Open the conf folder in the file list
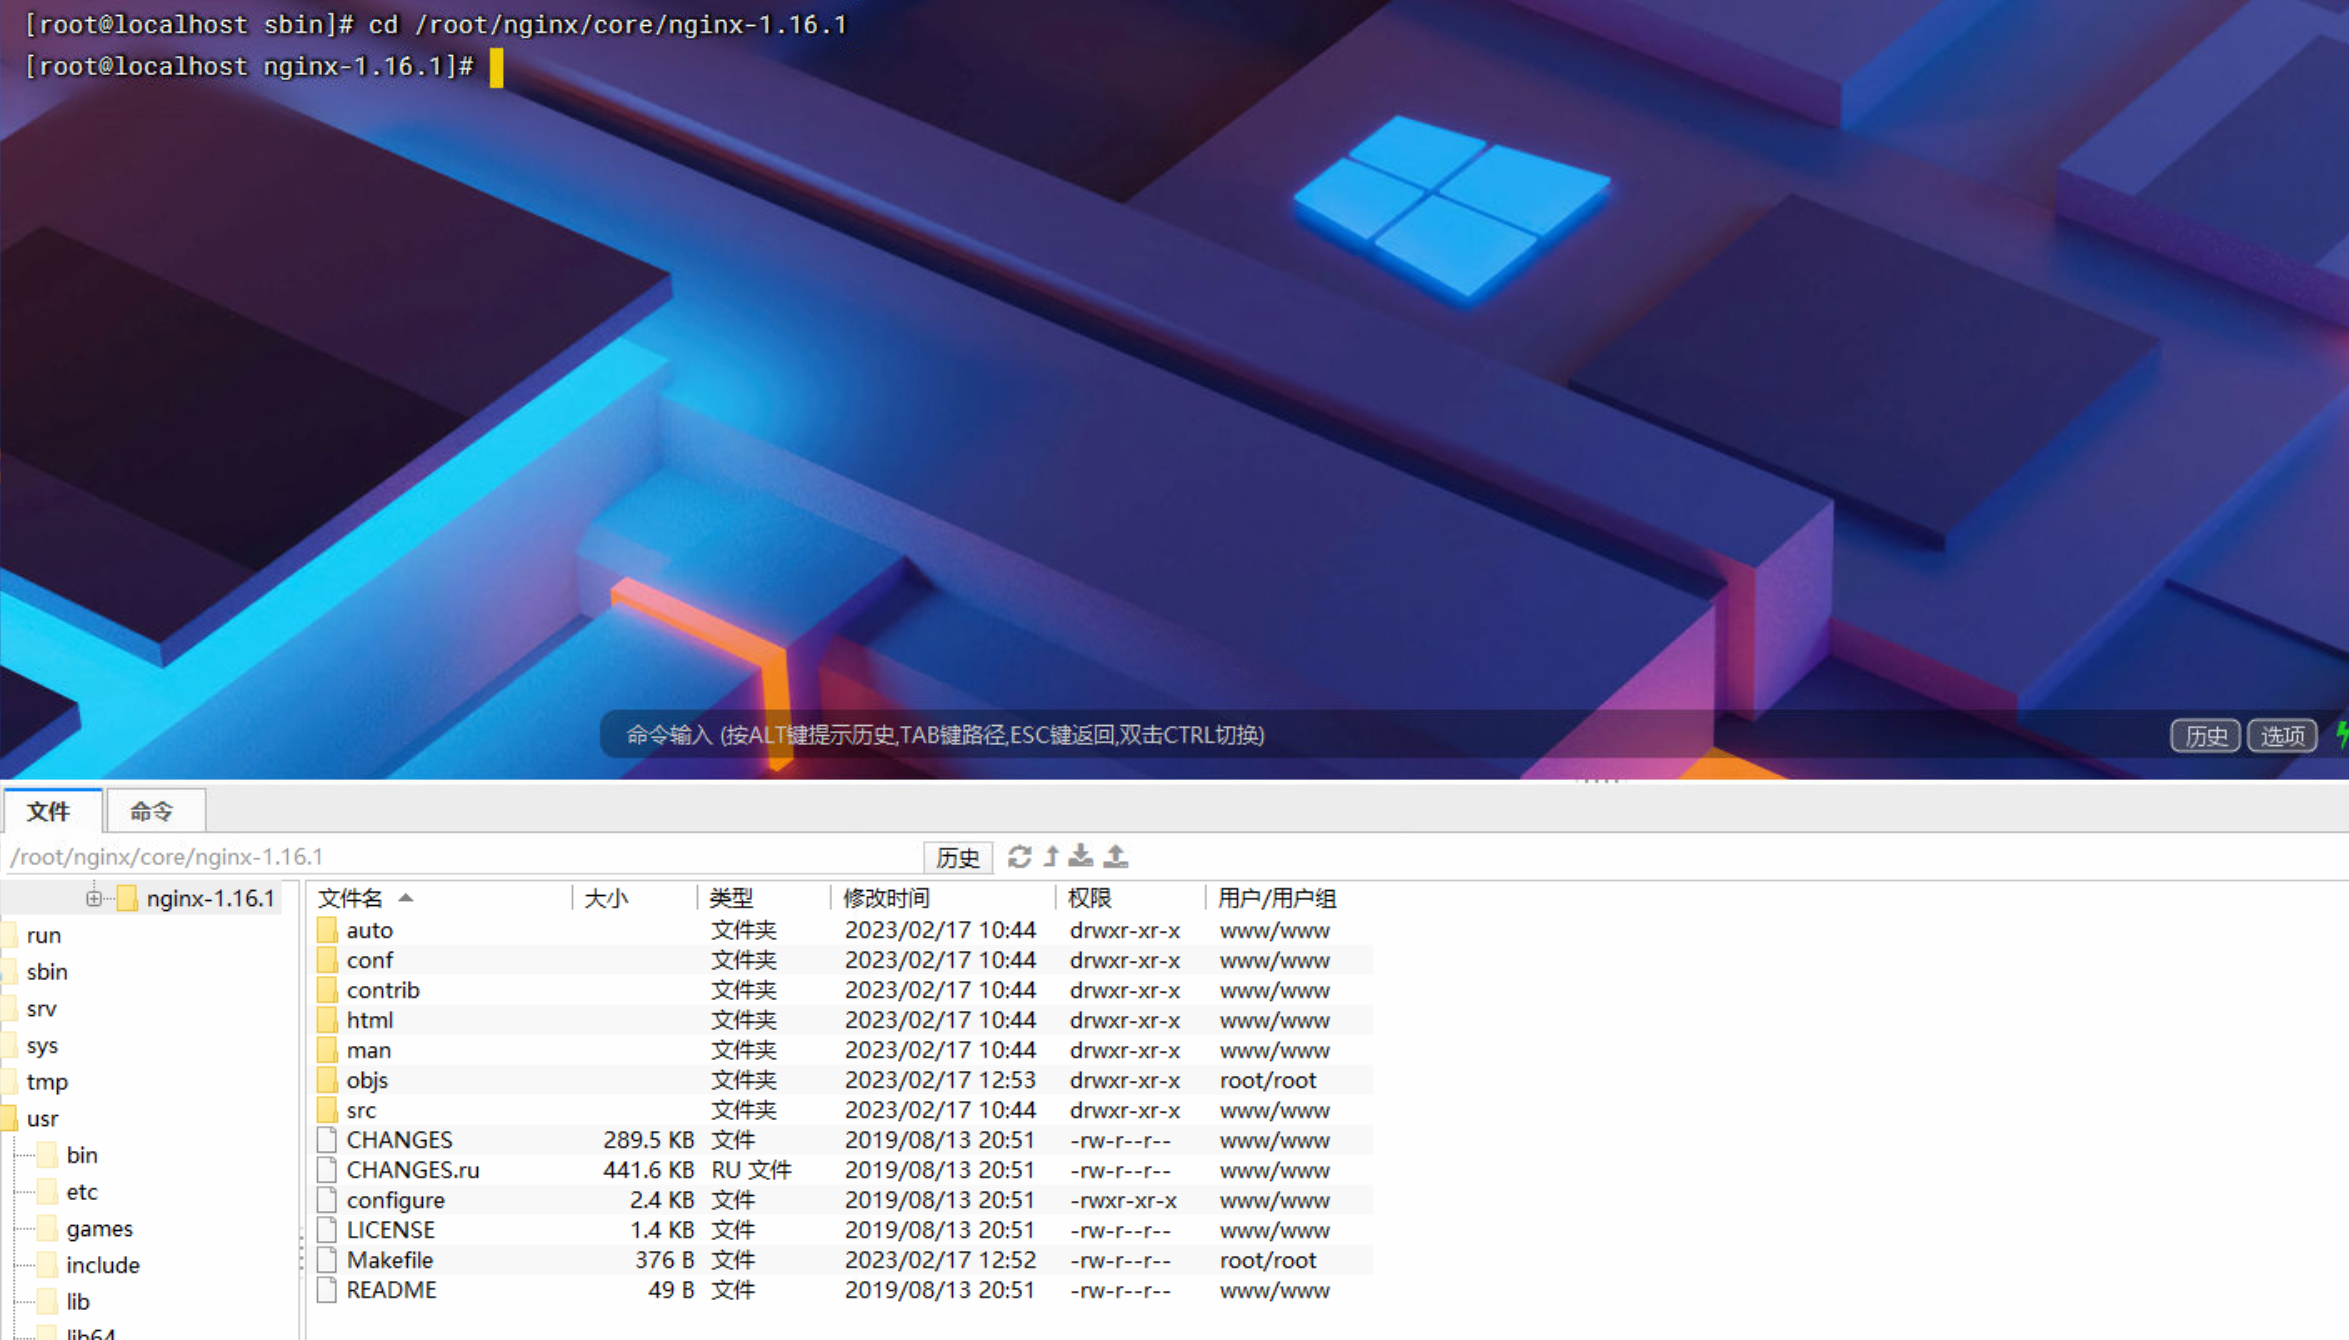Image resolution: width=2349 pixels, height=1340 pixels. tap(370, 960)
